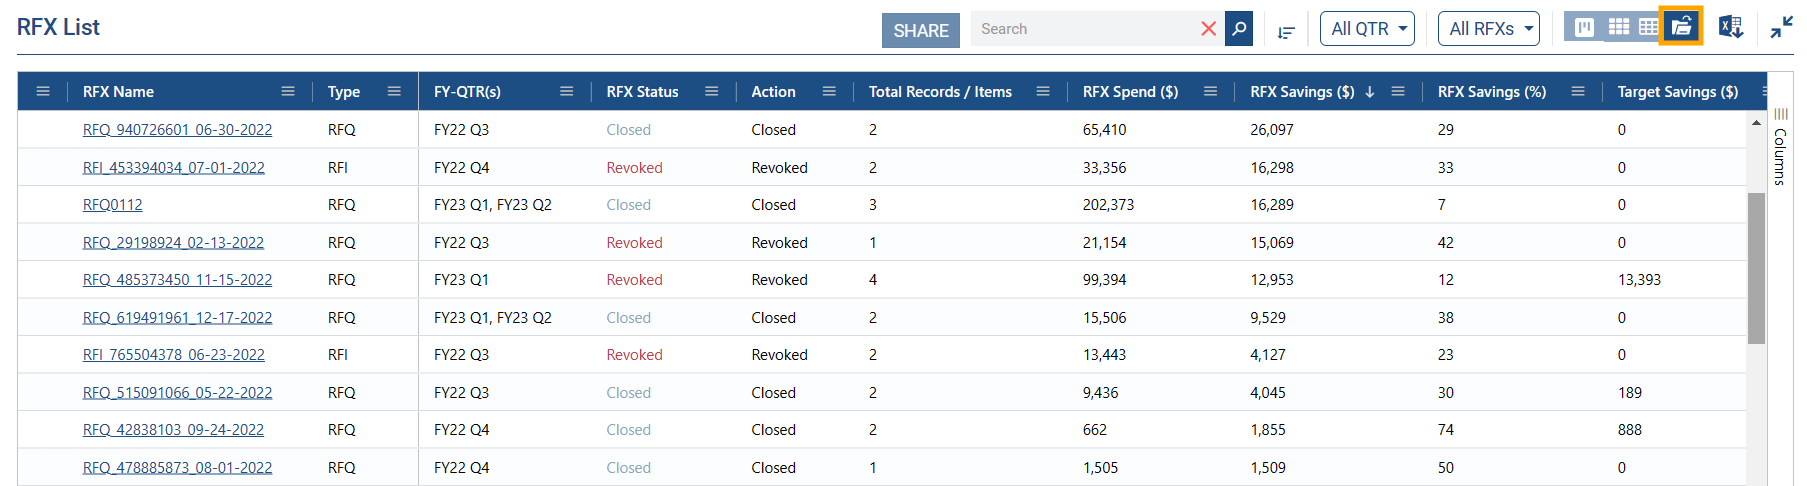The image size is (1807, 486).
Task: Open the RFX Status column menu
Action: [711, 91]
